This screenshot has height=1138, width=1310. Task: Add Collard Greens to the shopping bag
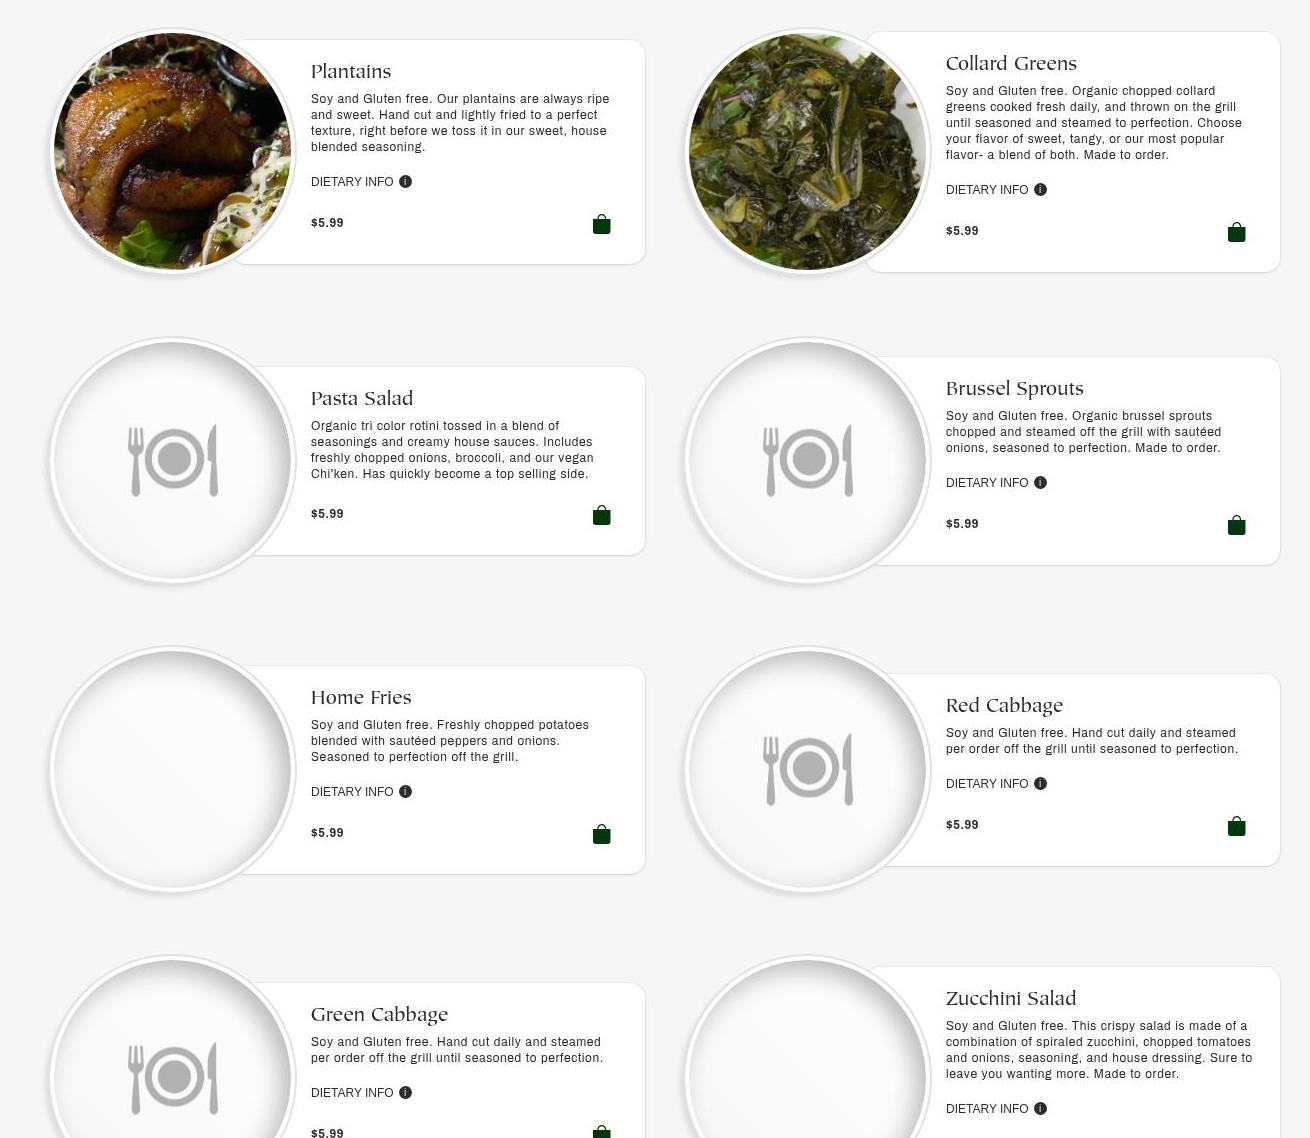click(1236, 232)
